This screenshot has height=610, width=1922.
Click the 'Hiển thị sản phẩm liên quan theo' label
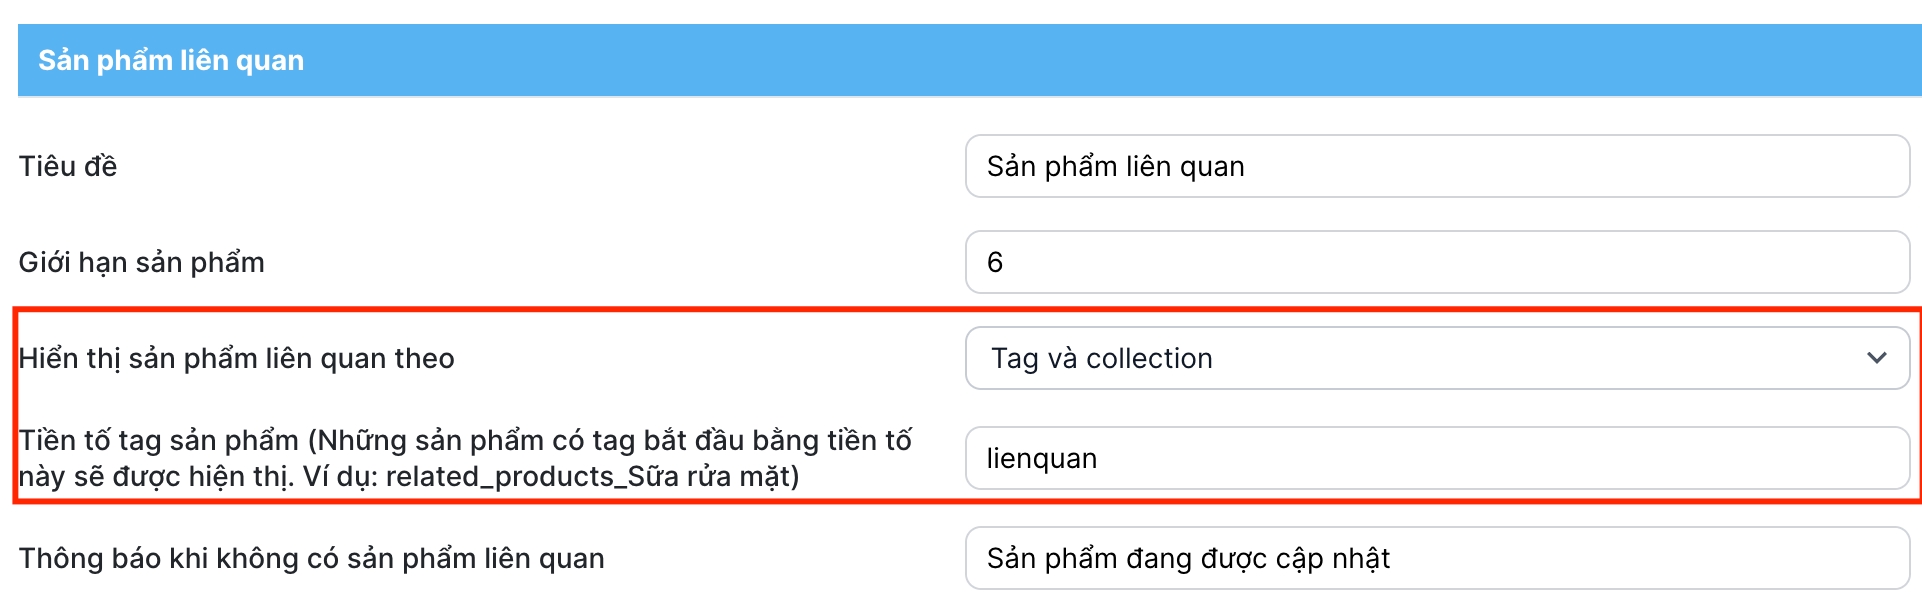pos(237,358)
